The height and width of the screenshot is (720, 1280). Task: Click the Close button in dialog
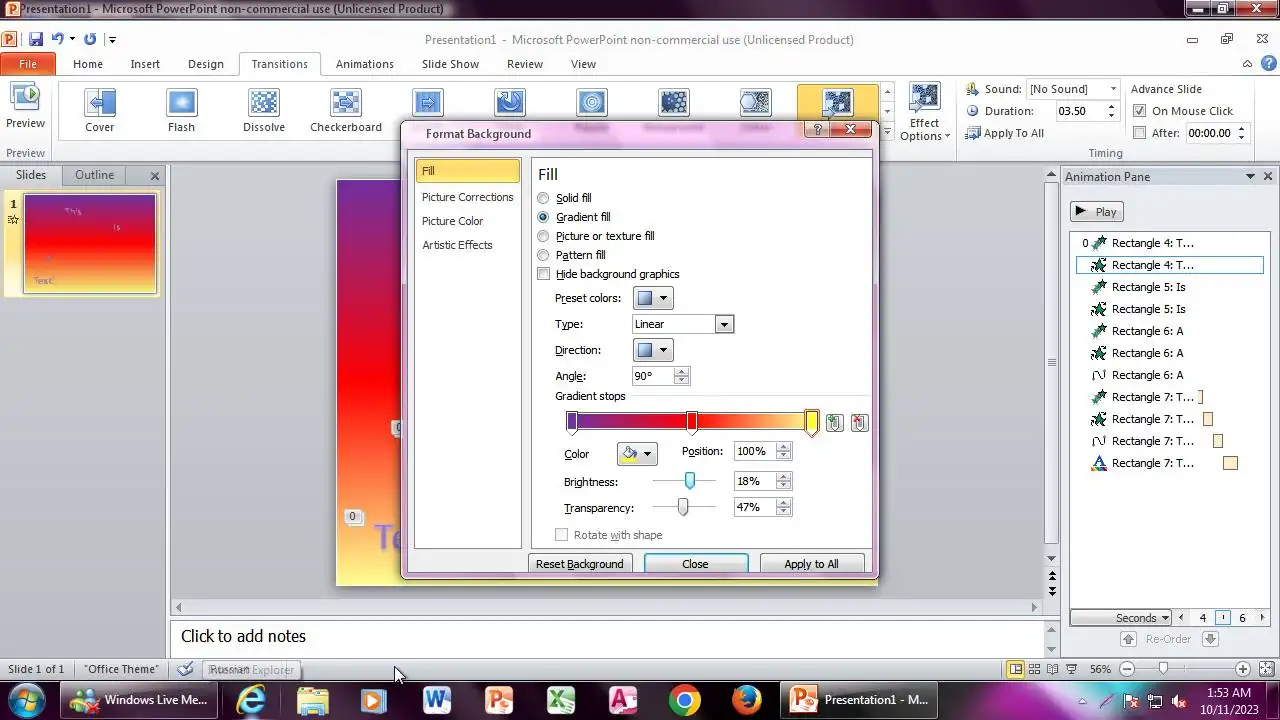point(695,564)
